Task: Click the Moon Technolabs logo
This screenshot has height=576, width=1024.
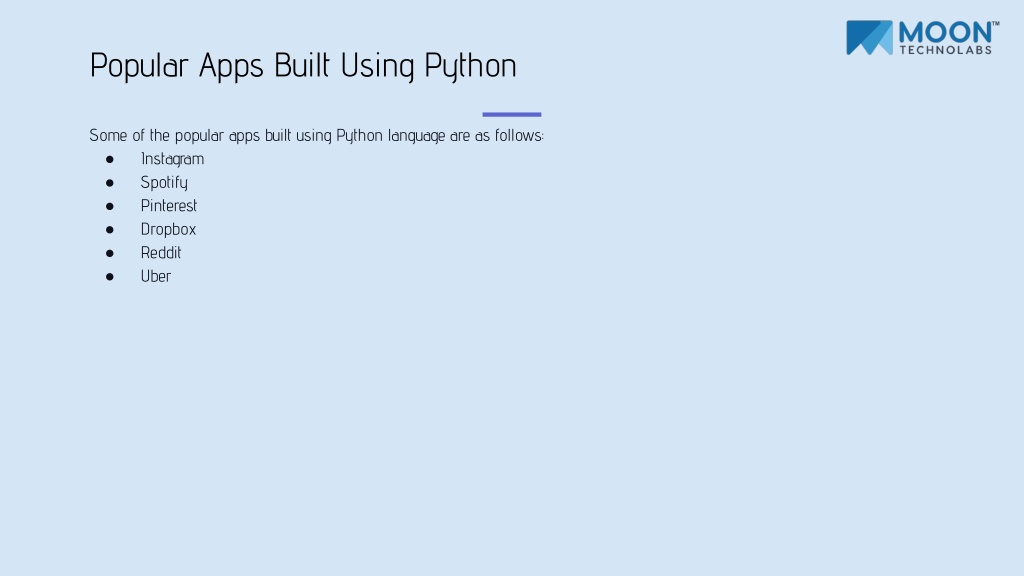Action: click(922, 37)
